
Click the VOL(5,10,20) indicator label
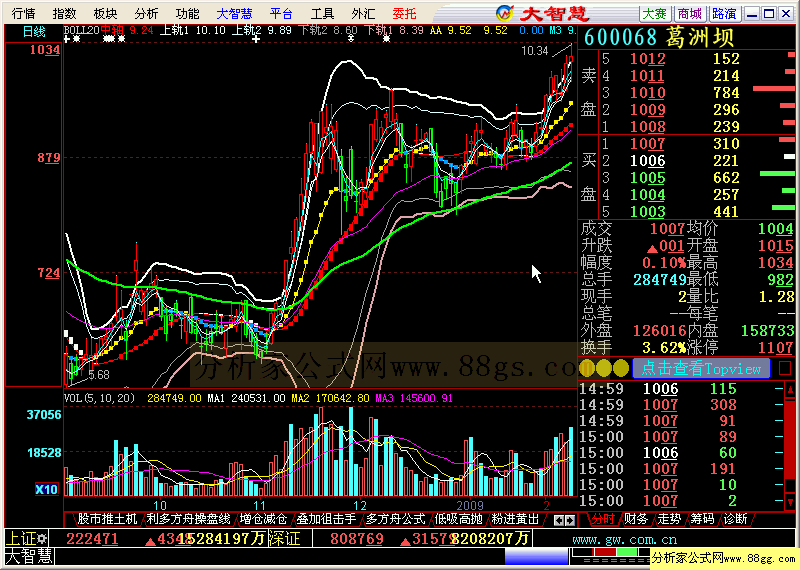[x=99, y=398]
